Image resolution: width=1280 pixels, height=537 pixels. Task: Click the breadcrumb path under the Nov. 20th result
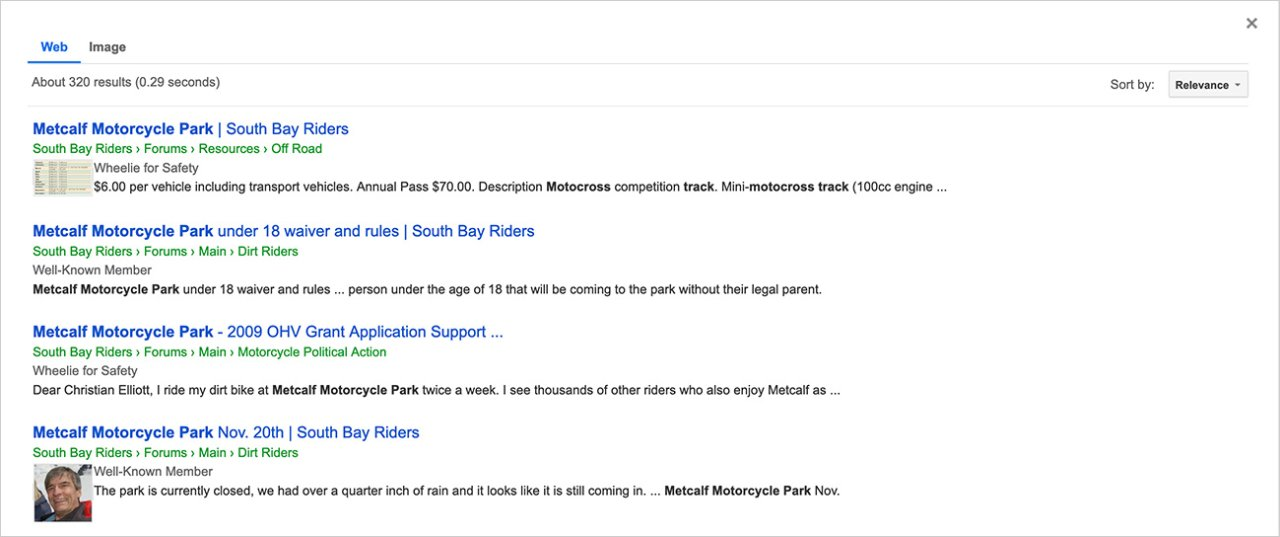click(165, 453)
